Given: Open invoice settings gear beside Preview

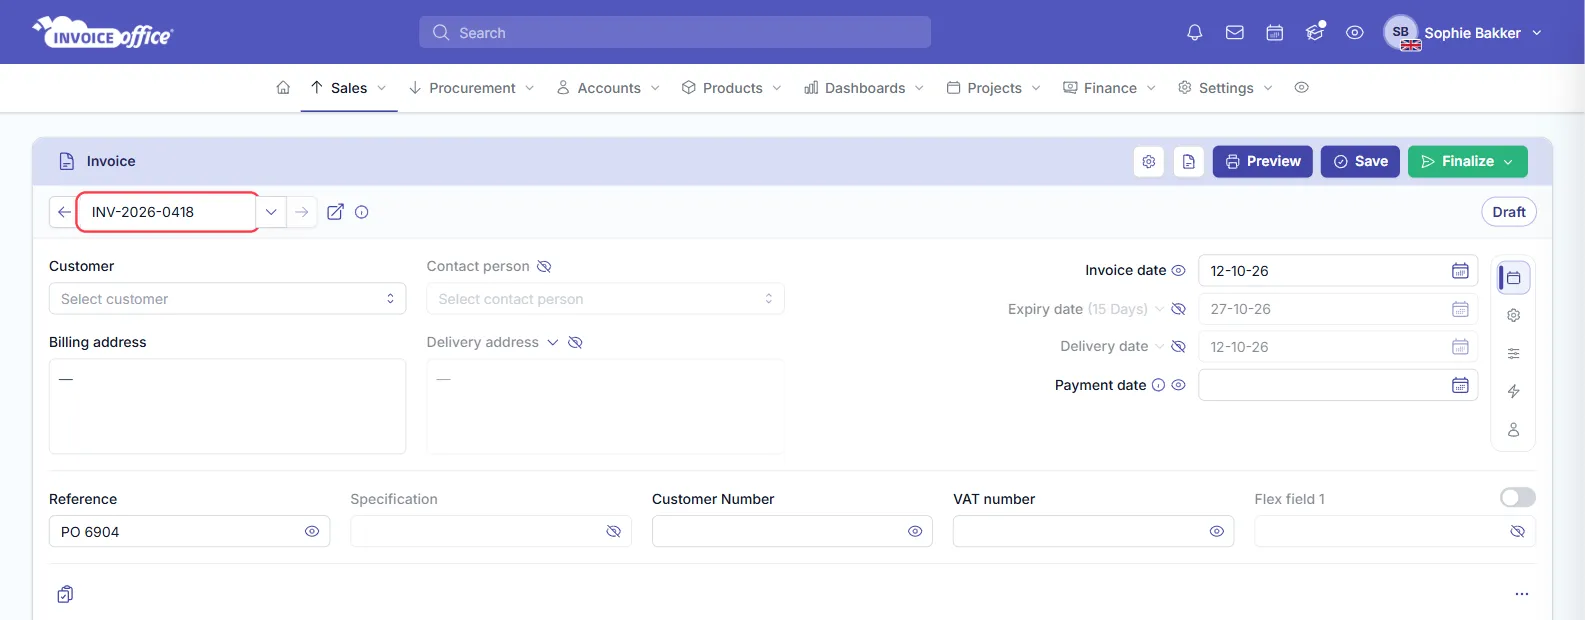Looking at the screenshot, I should click(x=1149, y=161).
